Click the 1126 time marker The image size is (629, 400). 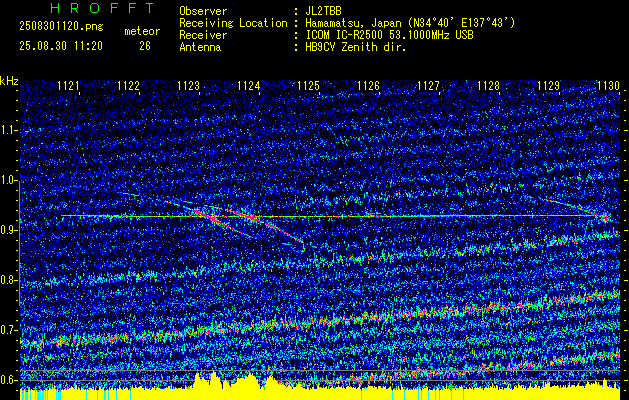368,86
